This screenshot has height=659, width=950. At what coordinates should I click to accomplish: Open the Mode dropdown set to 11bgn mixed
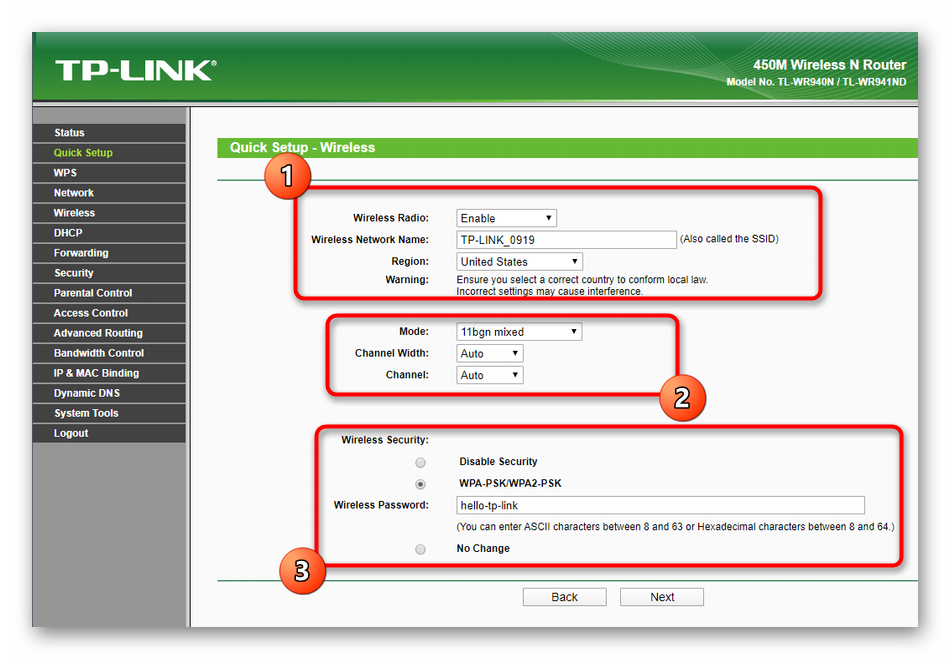519,332
